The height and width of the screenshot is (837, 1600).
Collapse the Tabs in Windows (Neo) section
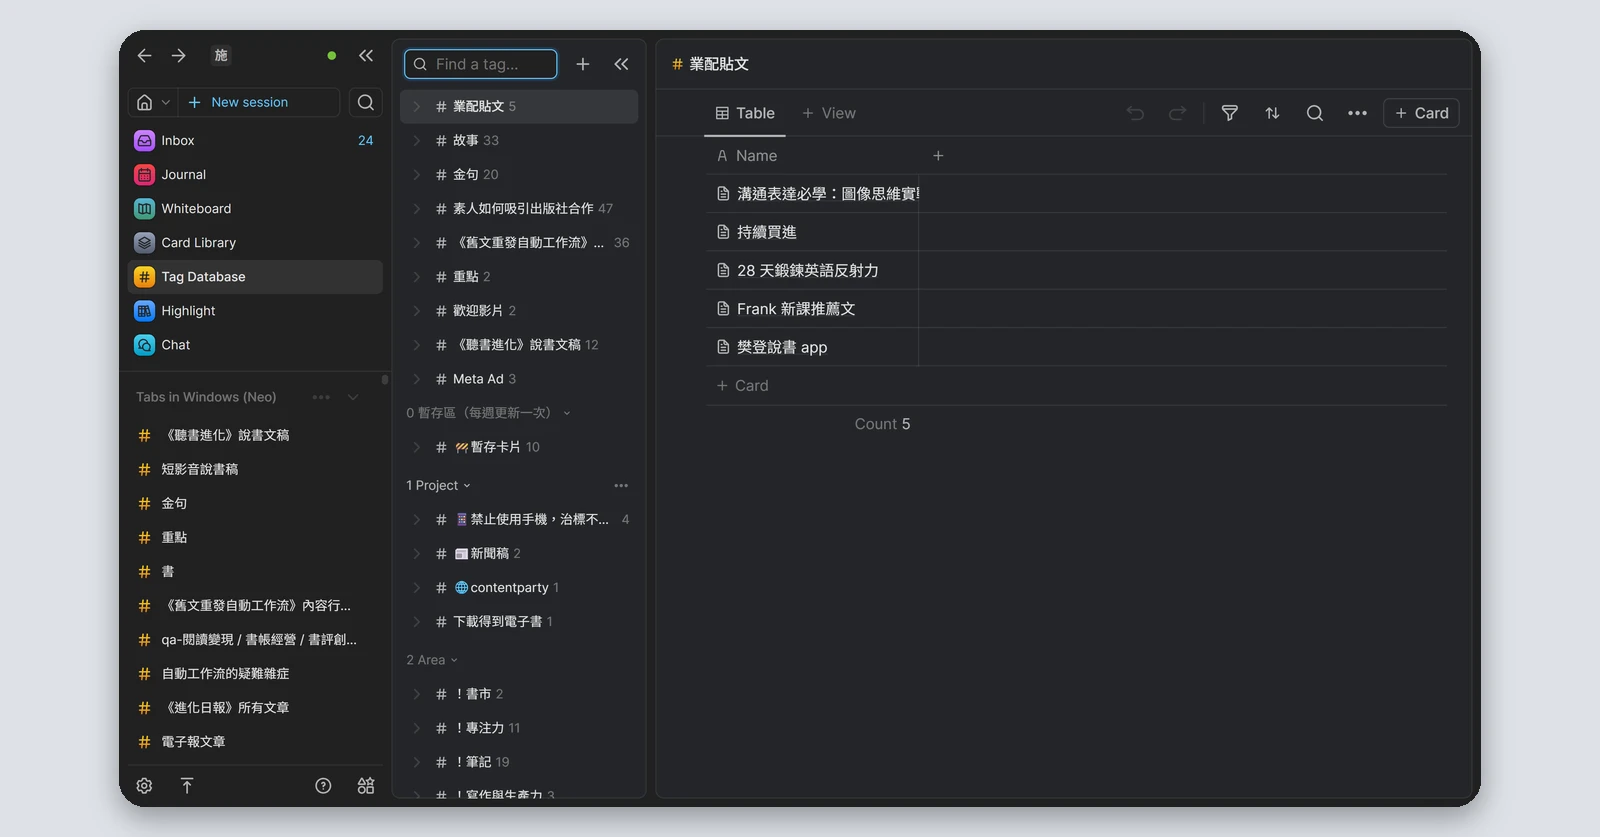coord(353,397)
